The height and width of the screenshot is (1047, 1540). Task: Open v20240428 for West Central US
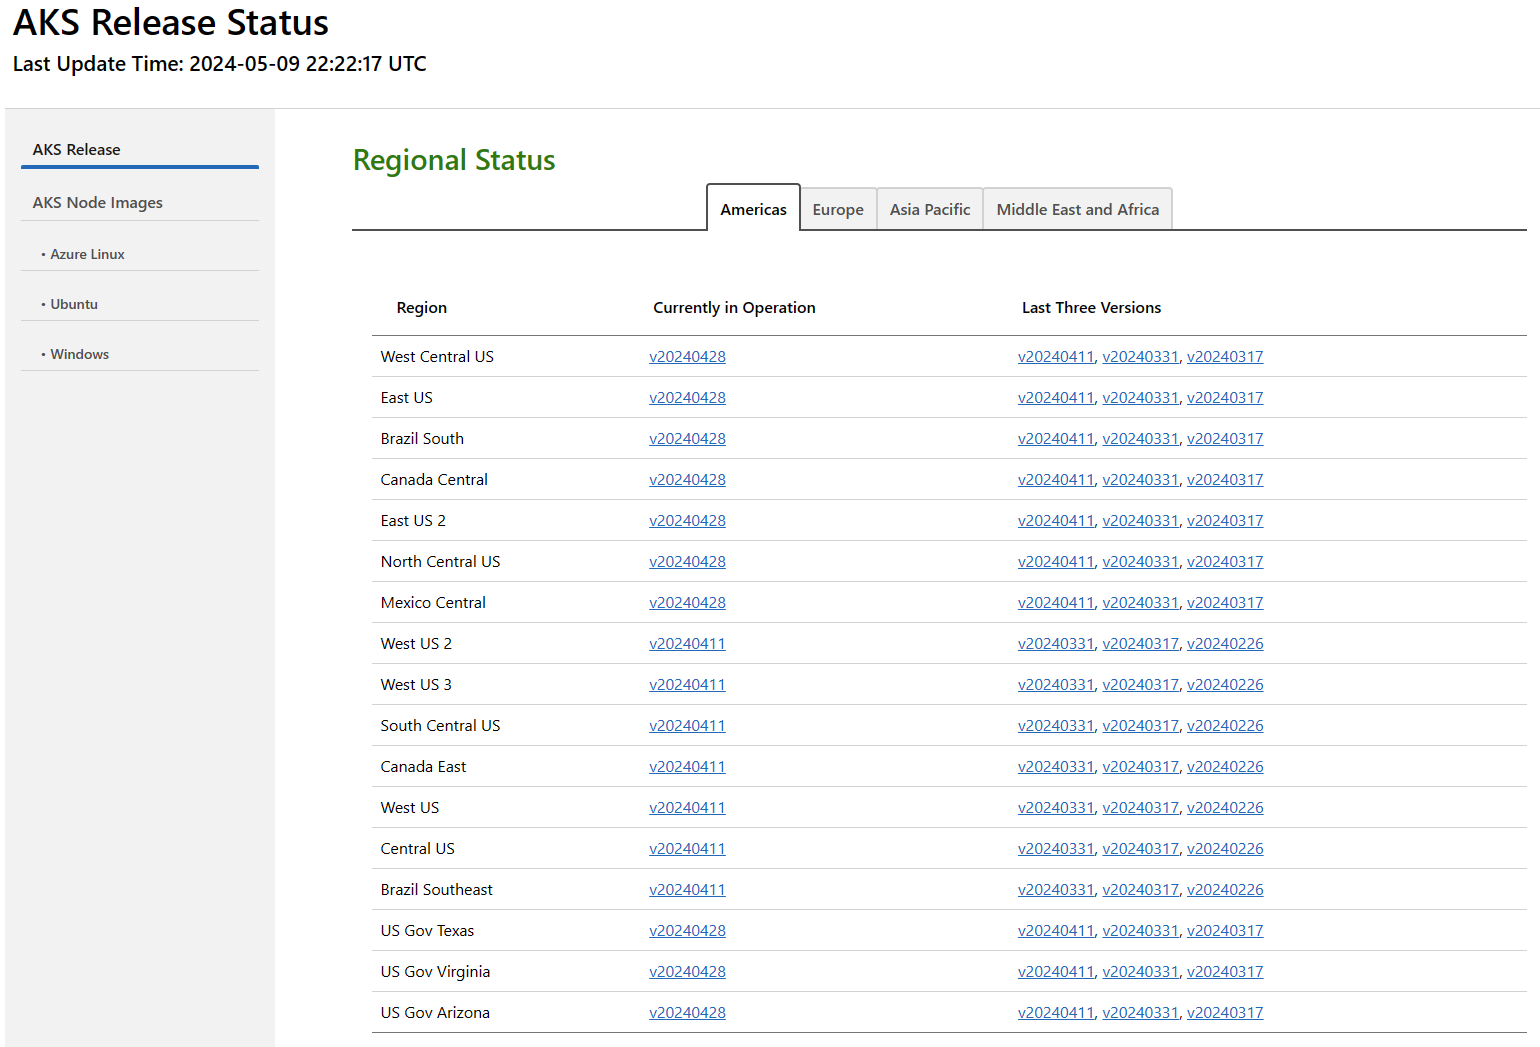[687, 356]
